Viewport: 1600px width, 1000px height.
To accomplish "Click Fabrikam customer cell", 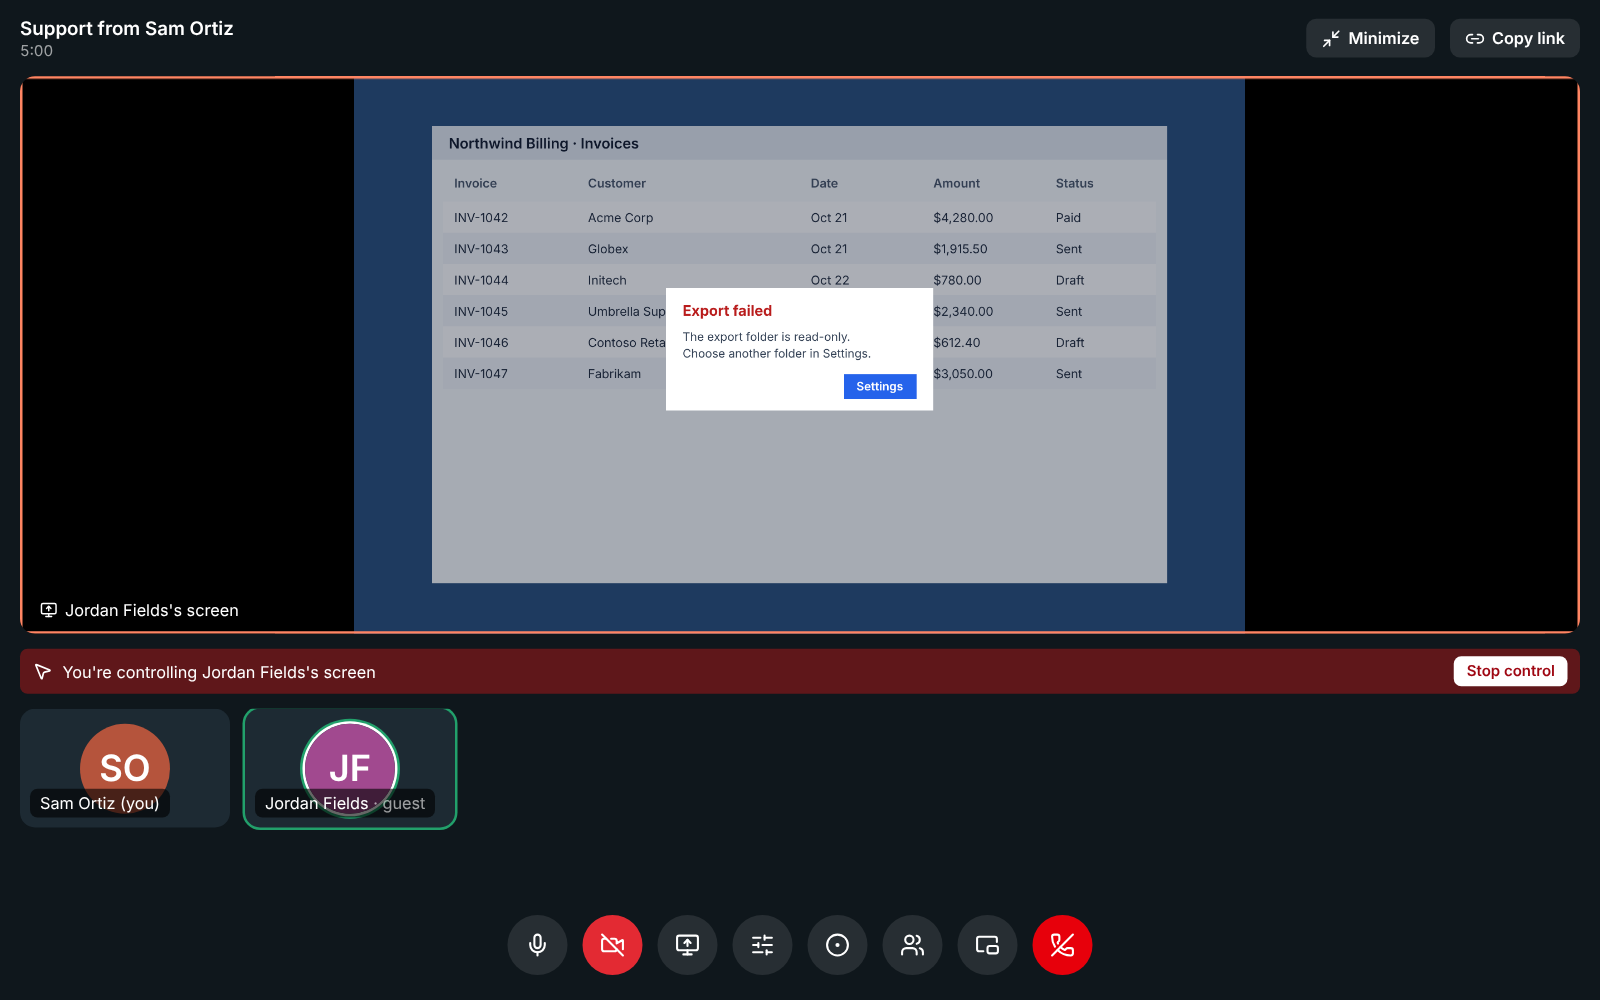I will pyautogui.click(x=614, y=374).
